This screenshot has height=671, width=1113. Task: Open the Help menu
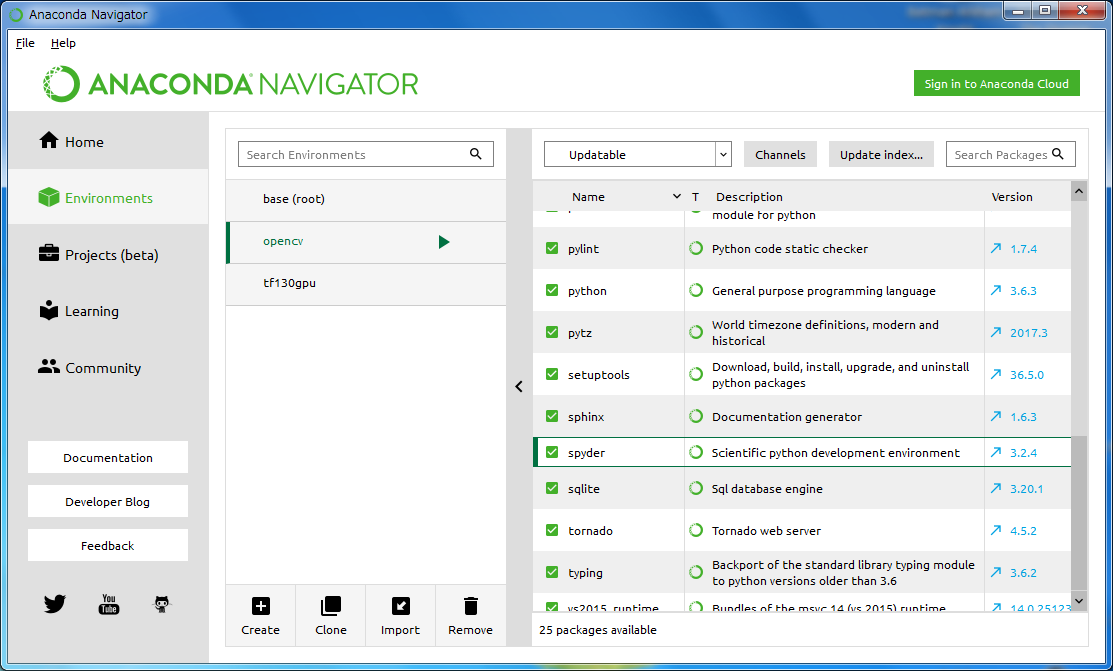(63, 43)
